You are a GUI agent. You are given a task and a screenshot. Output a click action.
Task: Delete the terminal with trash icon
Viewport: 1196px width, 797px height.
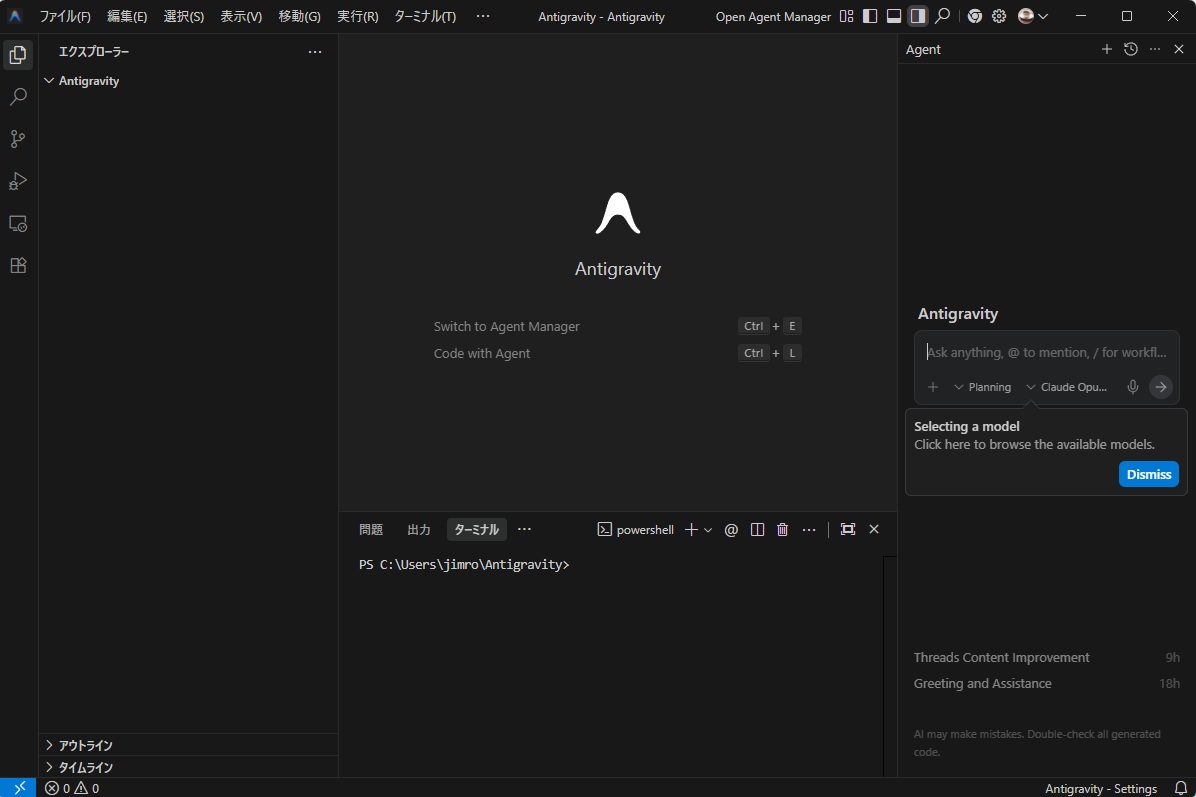pyautogui.click(x=783, y=530)
